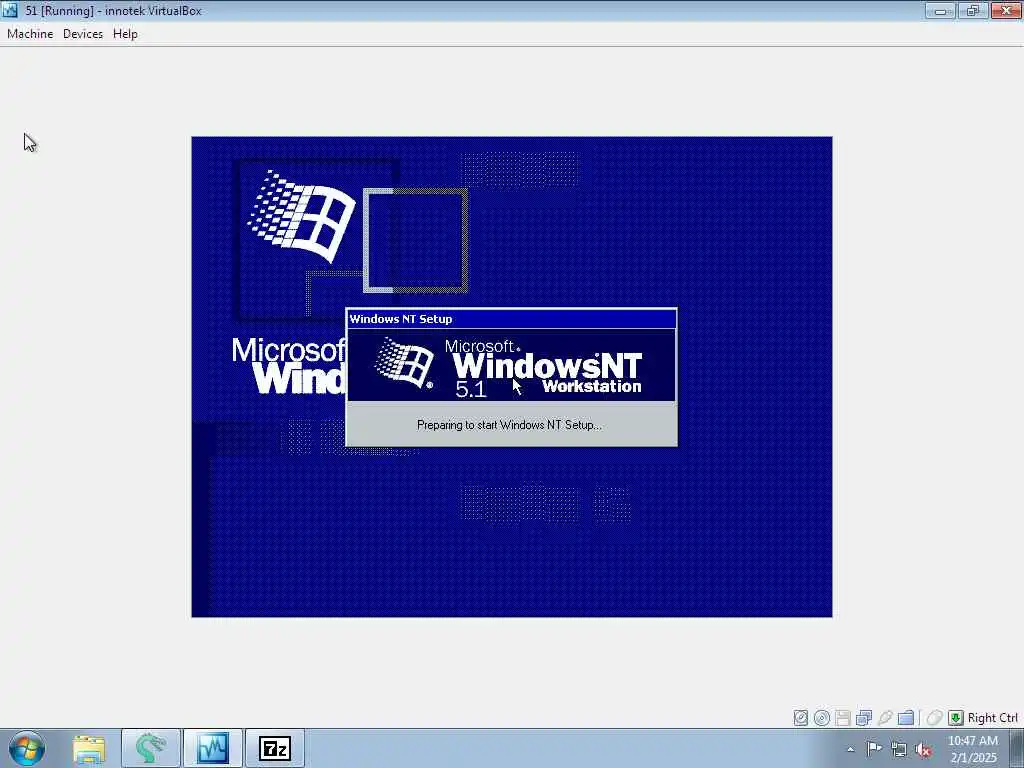Click the green keyboard capture arrow icon
The width and height of the screenshot is (1024, 768).
955,718
